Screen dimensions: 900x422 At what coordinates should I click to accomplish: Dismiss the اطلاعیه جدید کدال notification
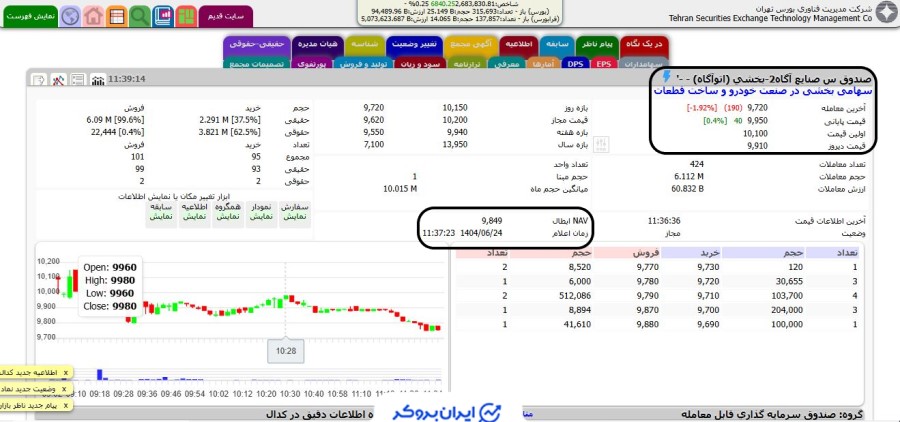65,372
